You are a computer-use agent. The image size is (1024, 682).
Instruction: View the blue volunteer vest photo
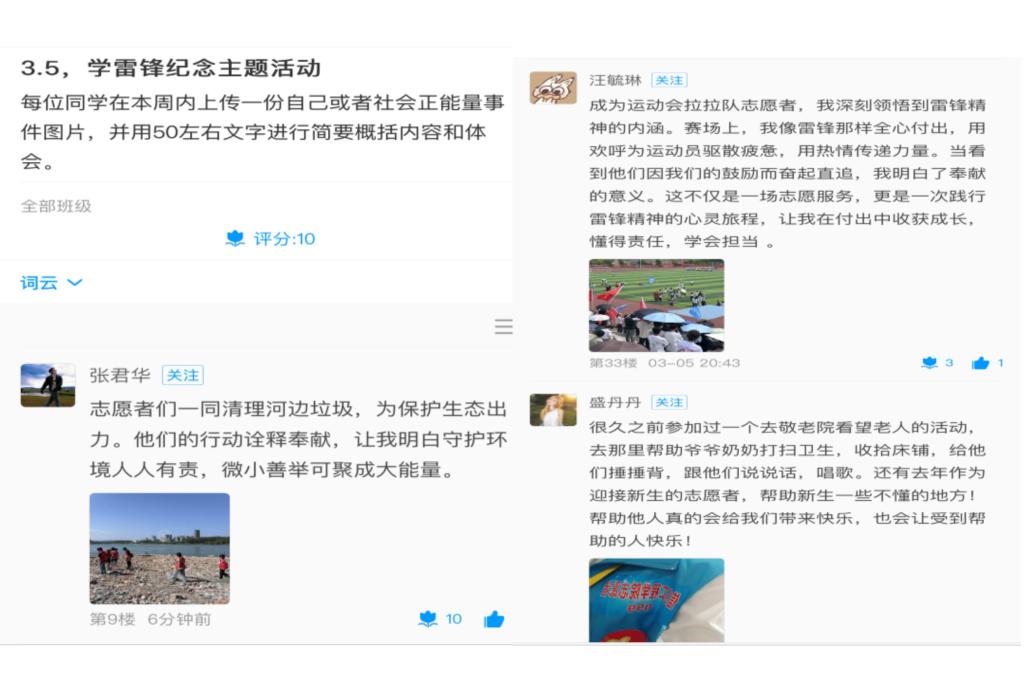click(x=656, y=600)
